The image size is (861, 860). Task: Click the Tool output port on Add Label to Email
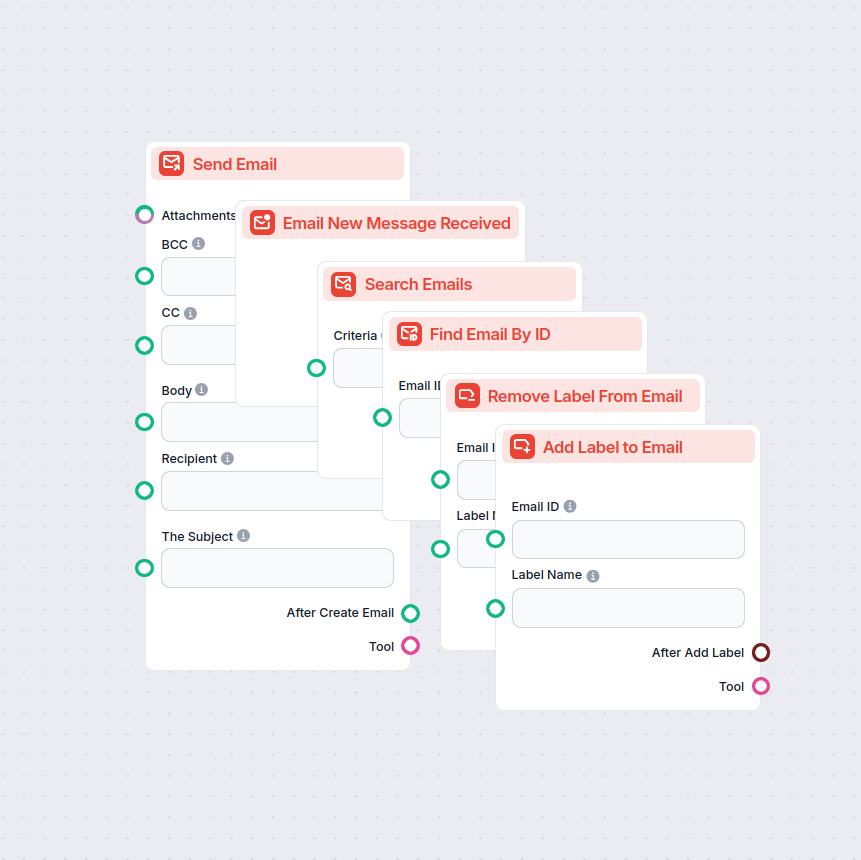tap(760, 686)
